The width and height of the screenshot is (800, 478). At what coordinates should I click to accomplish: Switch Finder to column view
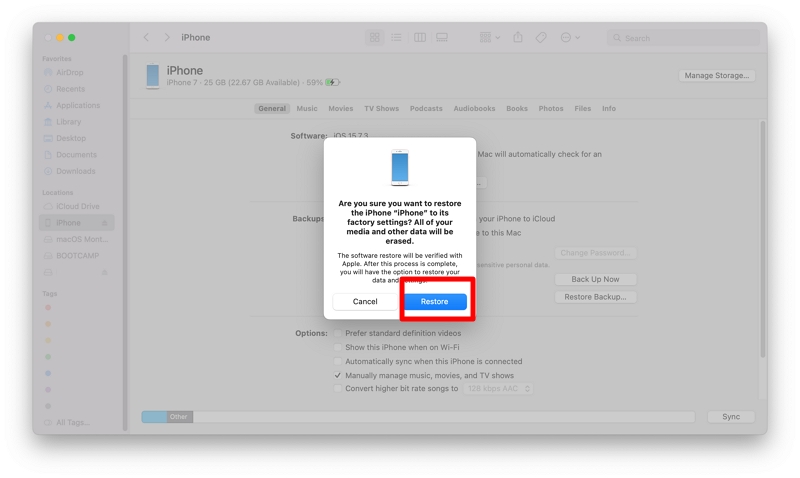click(x=420, y=38)
